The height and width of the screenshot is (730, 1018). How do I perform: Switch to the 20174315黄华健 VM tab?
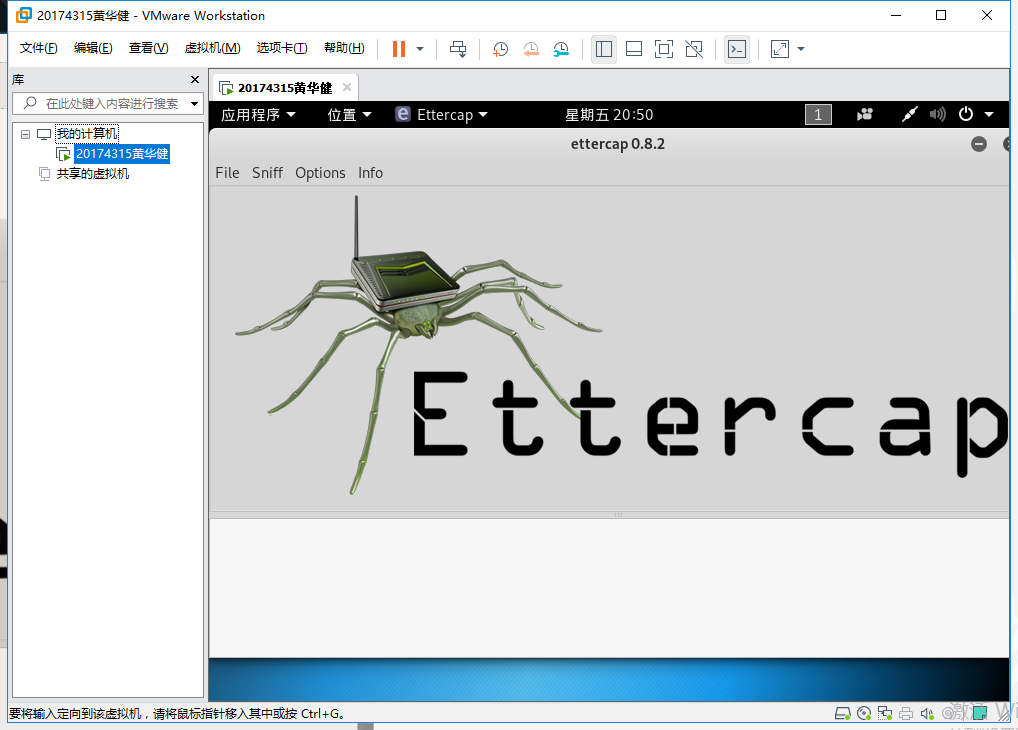tap(285, 88)
